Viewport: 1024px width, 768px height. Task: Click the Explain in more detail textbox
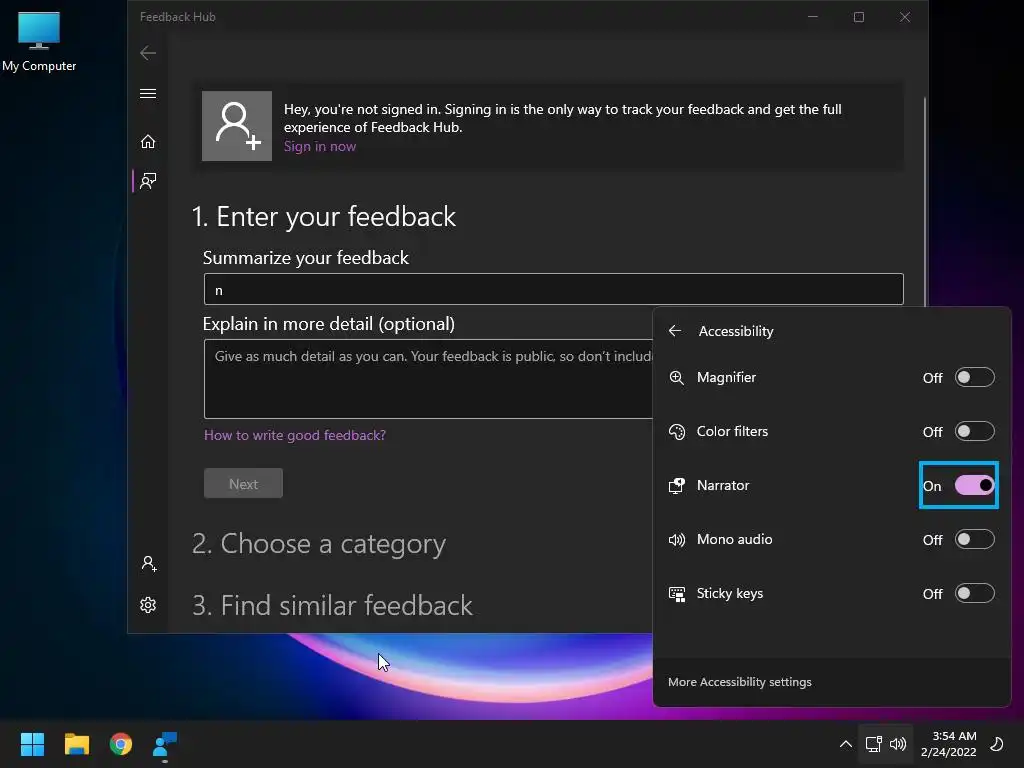428,379
